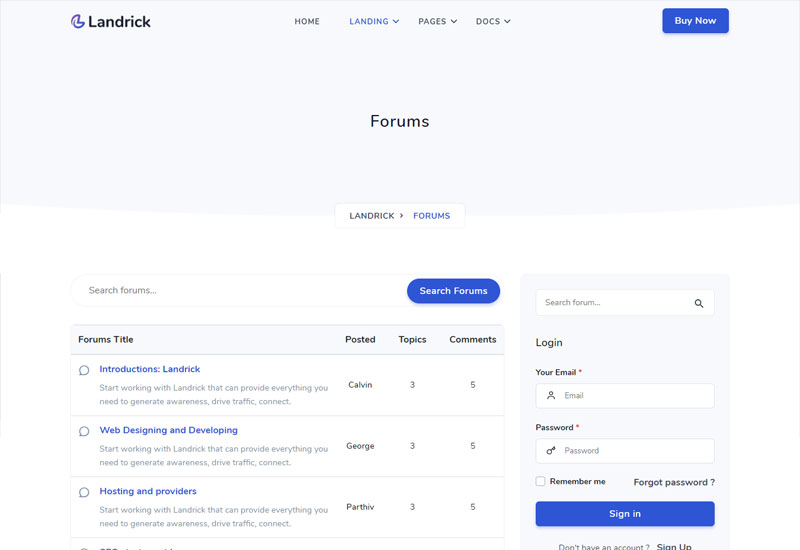Click the breadcrumb chevron separator arrow
Viewport: 800px width, 550px height.
(x=402, y=216)
